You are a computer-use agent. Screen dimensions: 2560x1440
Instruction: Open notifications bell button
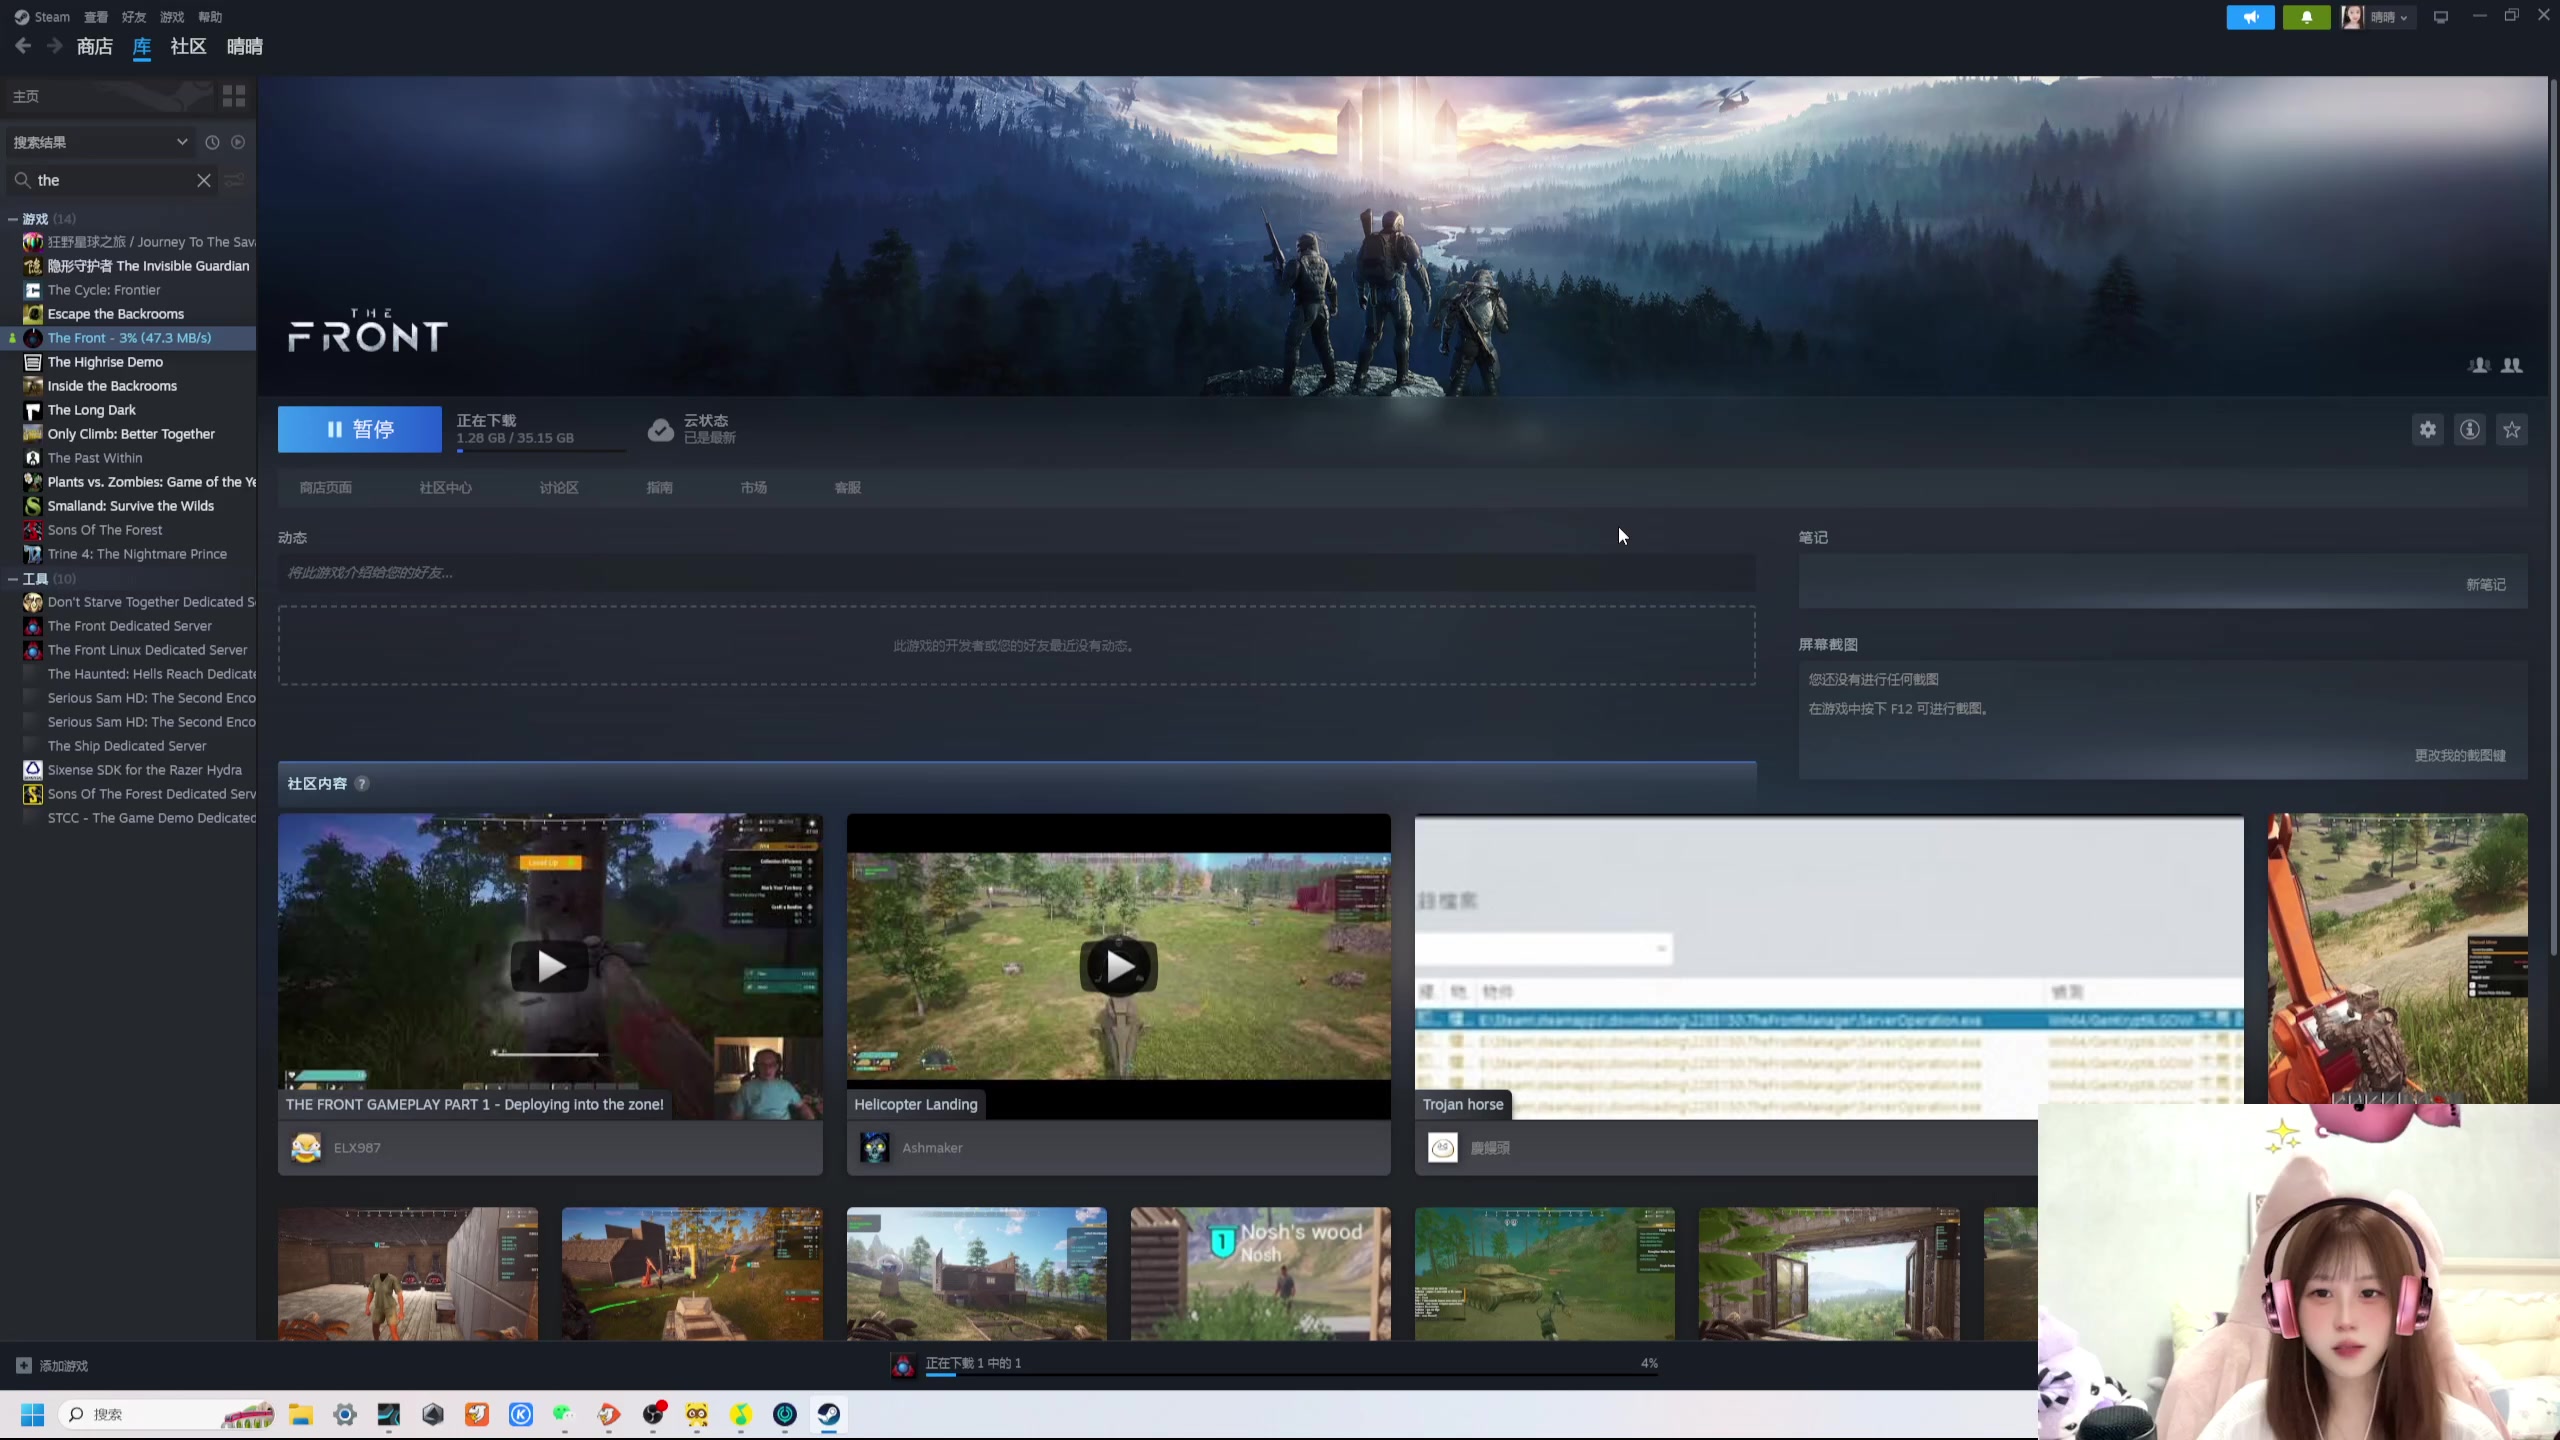(x=2306, y=17)
